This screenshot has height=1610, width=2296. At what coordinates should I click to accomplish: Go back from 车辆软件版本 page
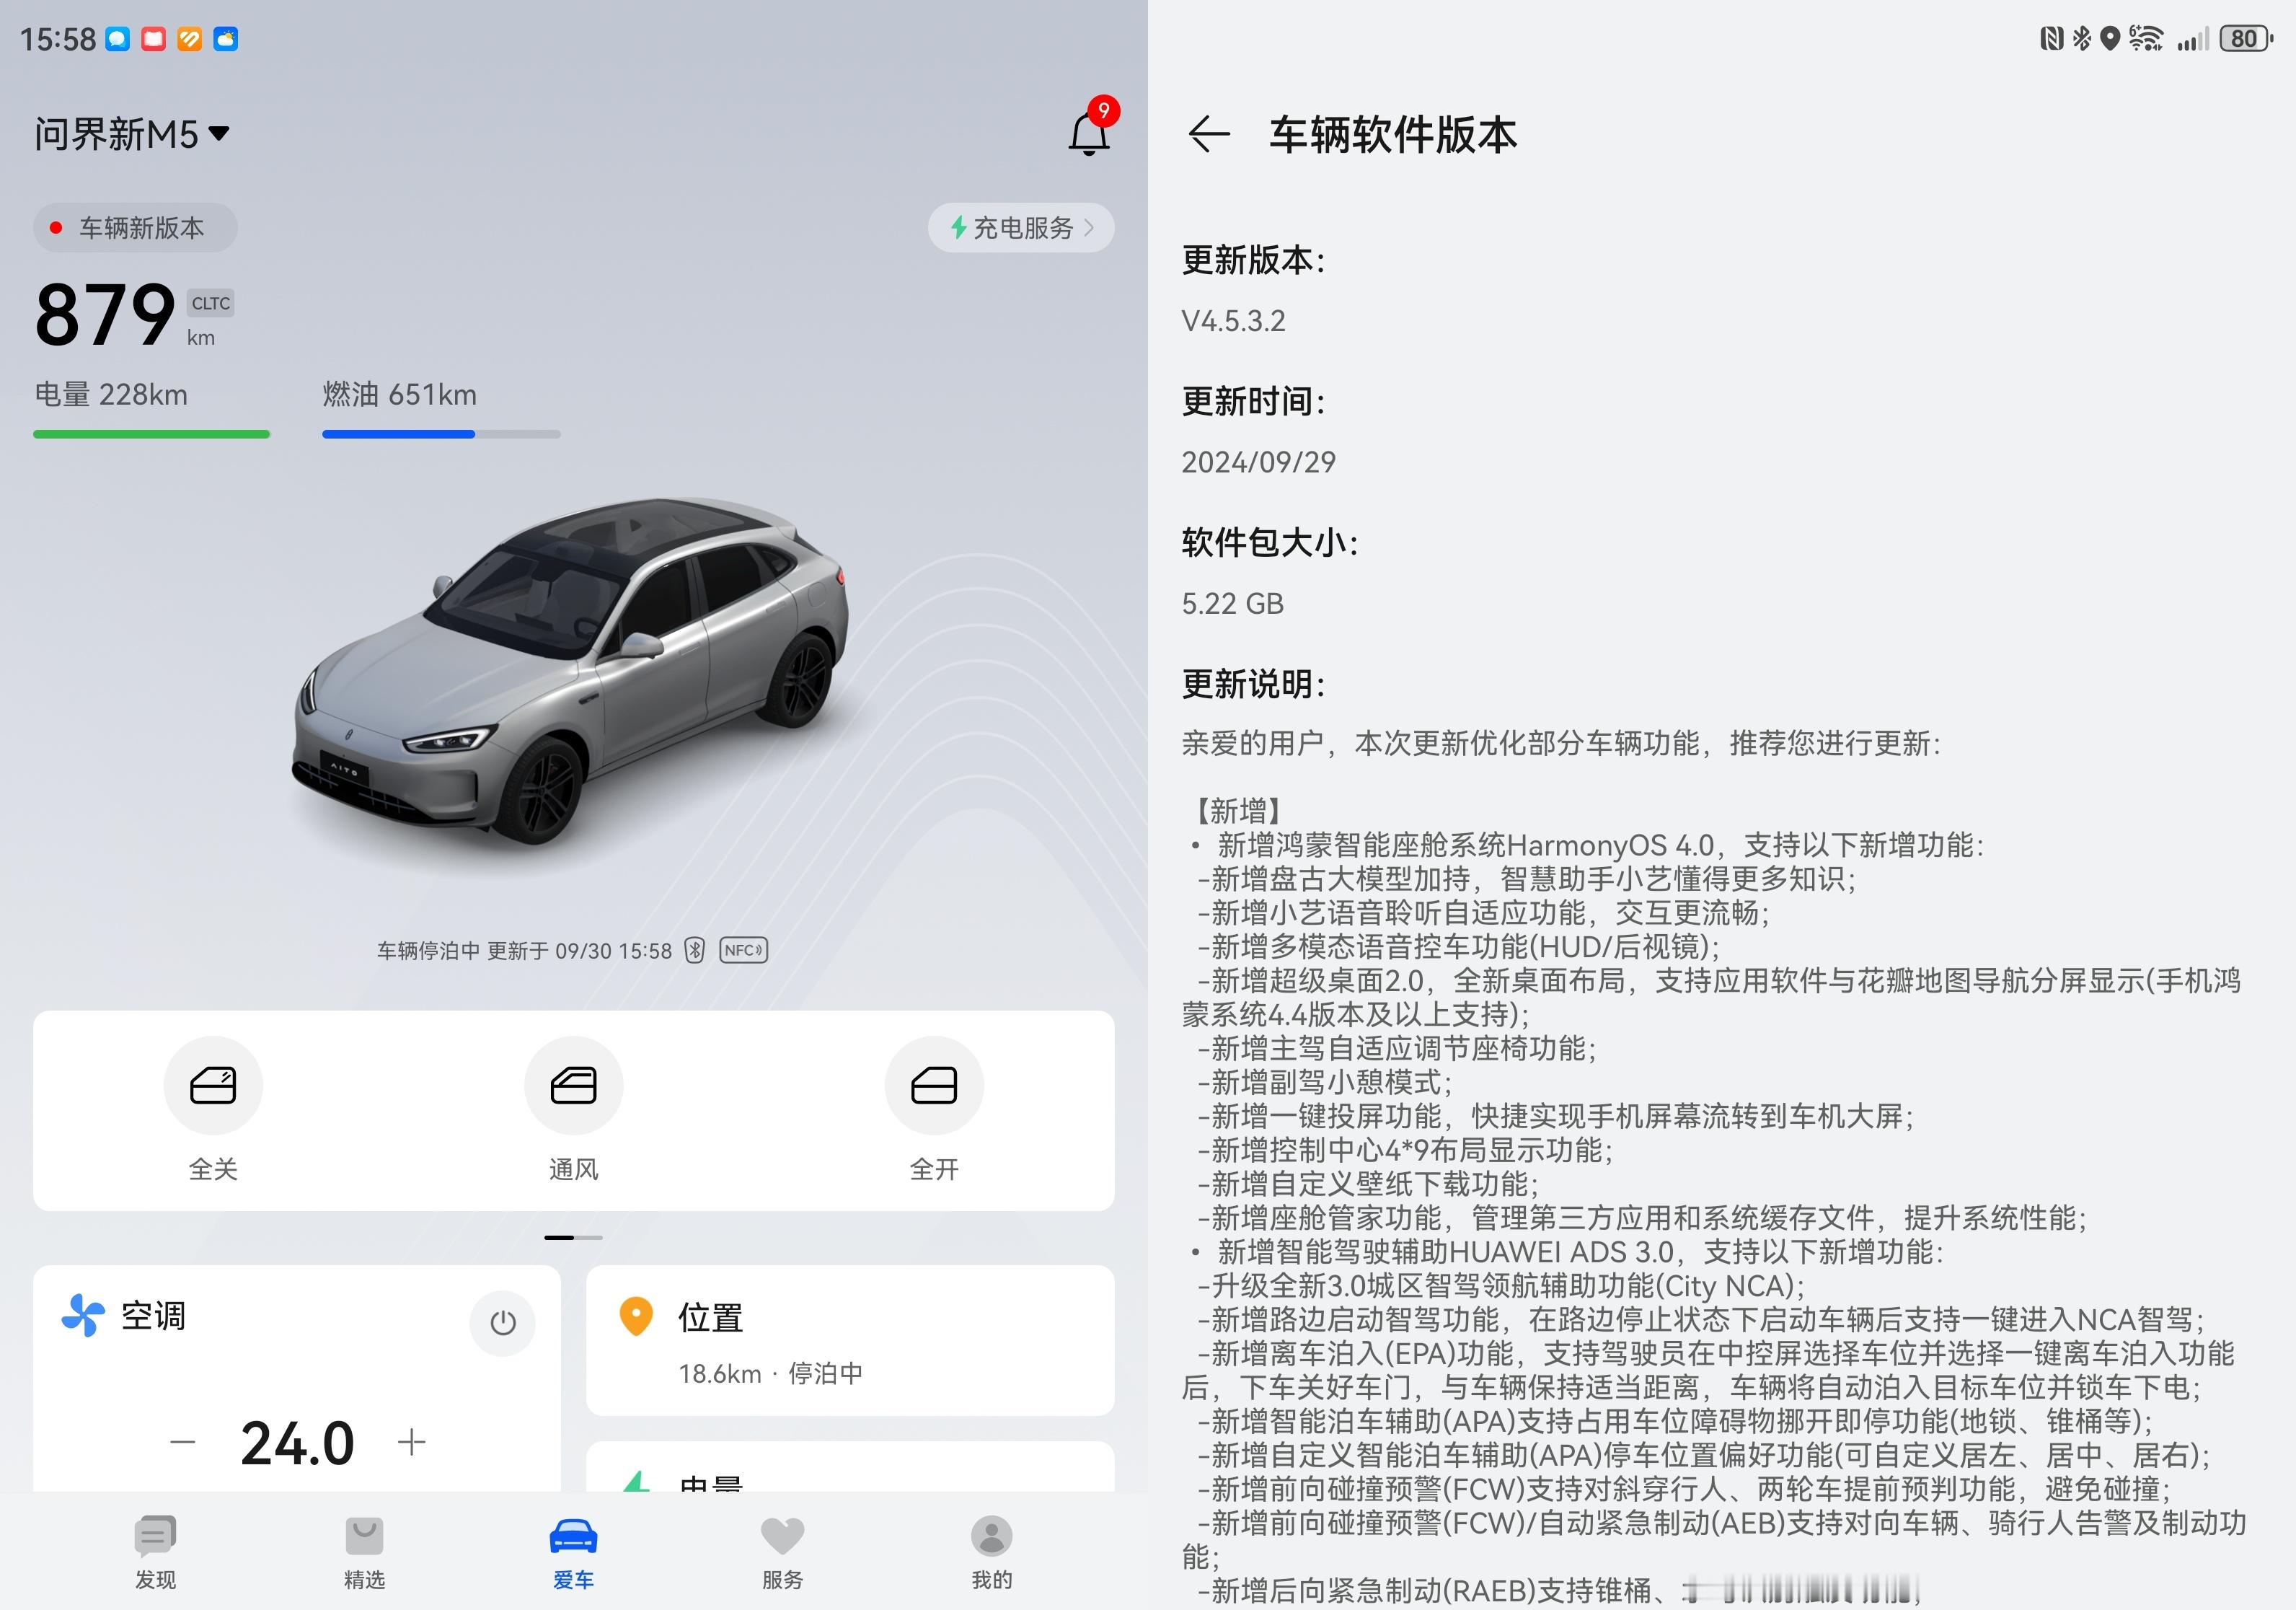pyautogui.click(x=1209, y=134)
